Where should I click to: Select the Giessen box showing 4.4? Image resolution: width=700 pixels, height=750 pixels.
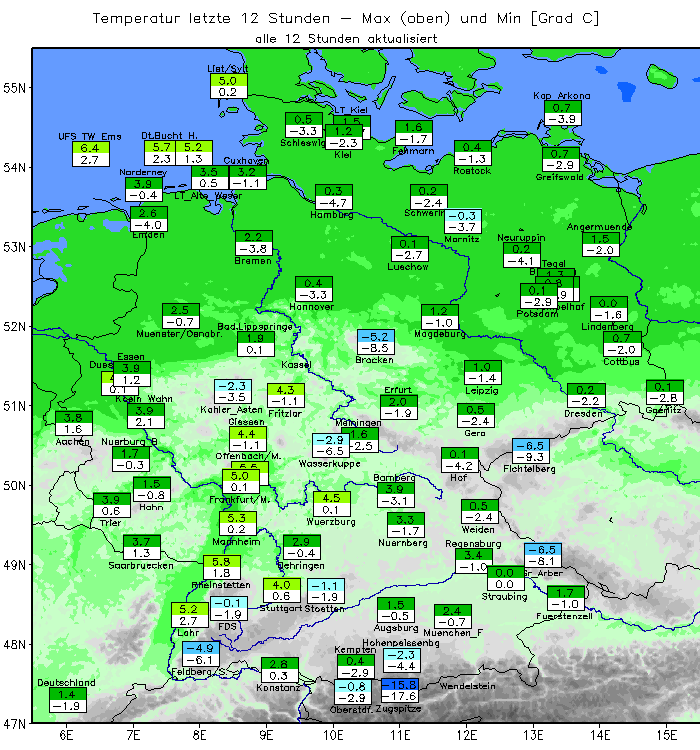pos(248,440)
